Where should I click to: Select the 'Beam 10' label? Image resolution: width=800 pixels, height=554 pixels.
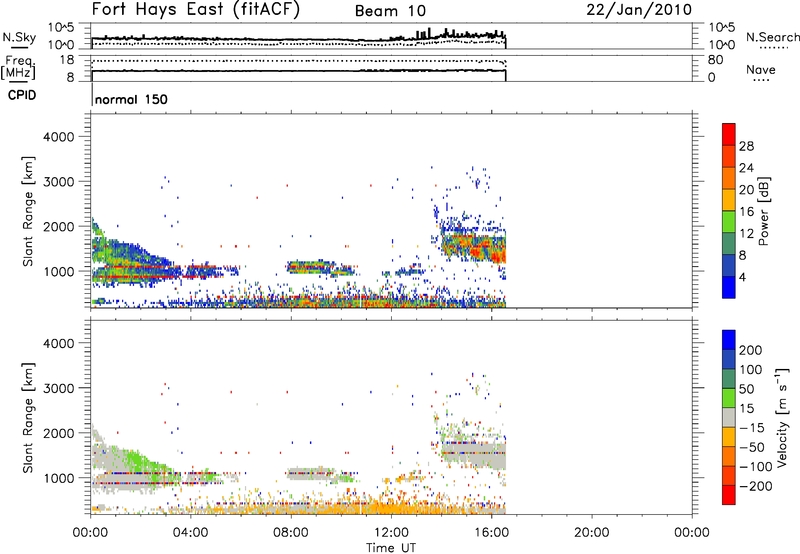390,11
